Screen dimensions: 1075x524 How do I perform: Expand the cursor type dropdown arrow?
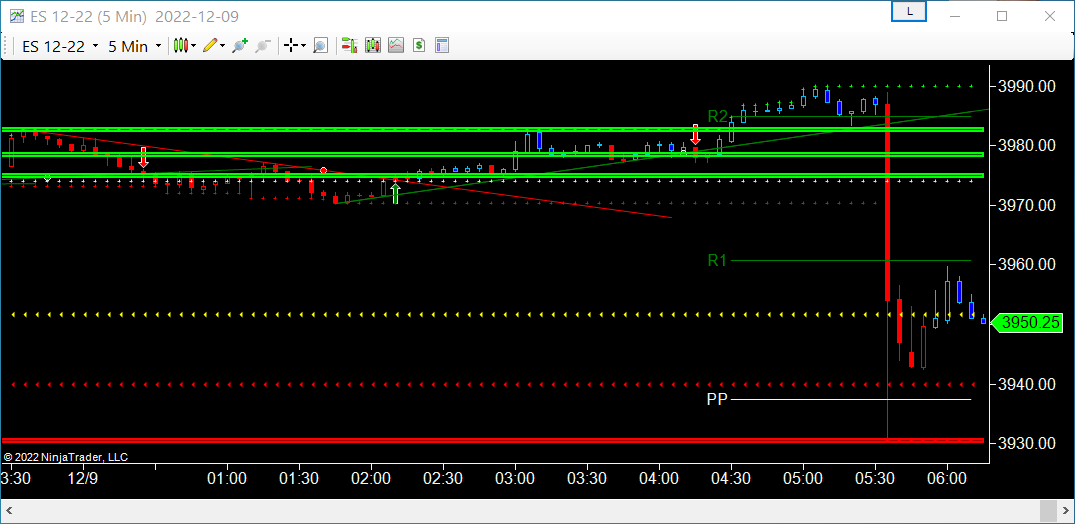[x=303, y=46]
